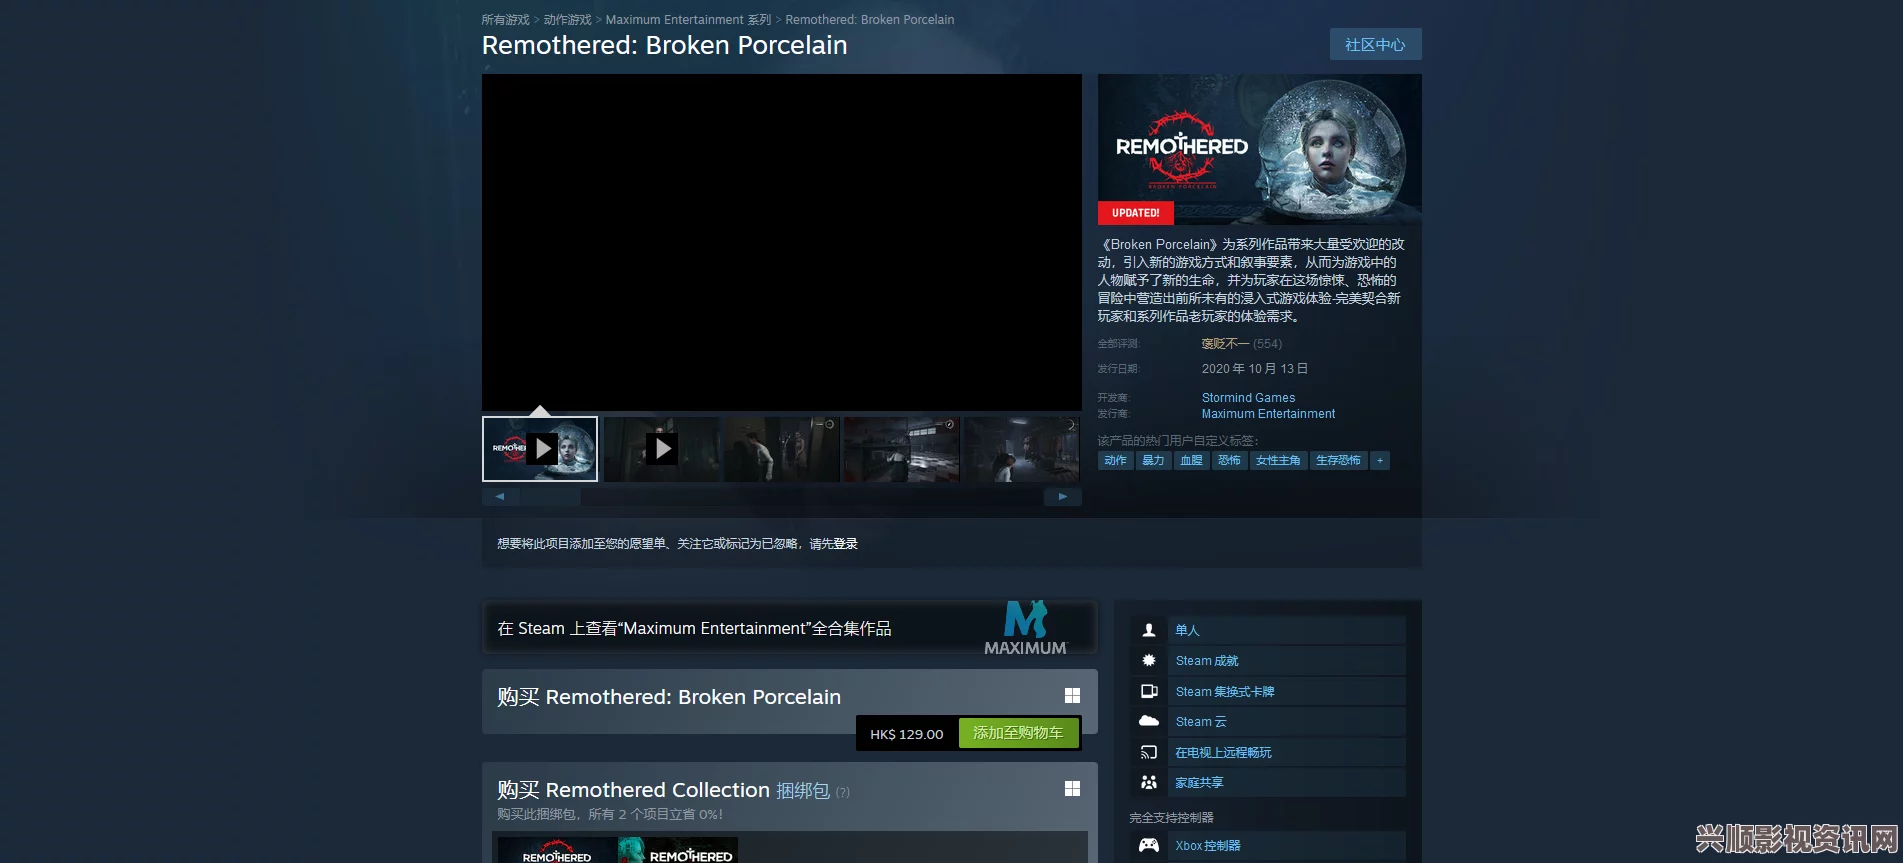Click the main video player area
1903x863 pixels.
point(782,242)
